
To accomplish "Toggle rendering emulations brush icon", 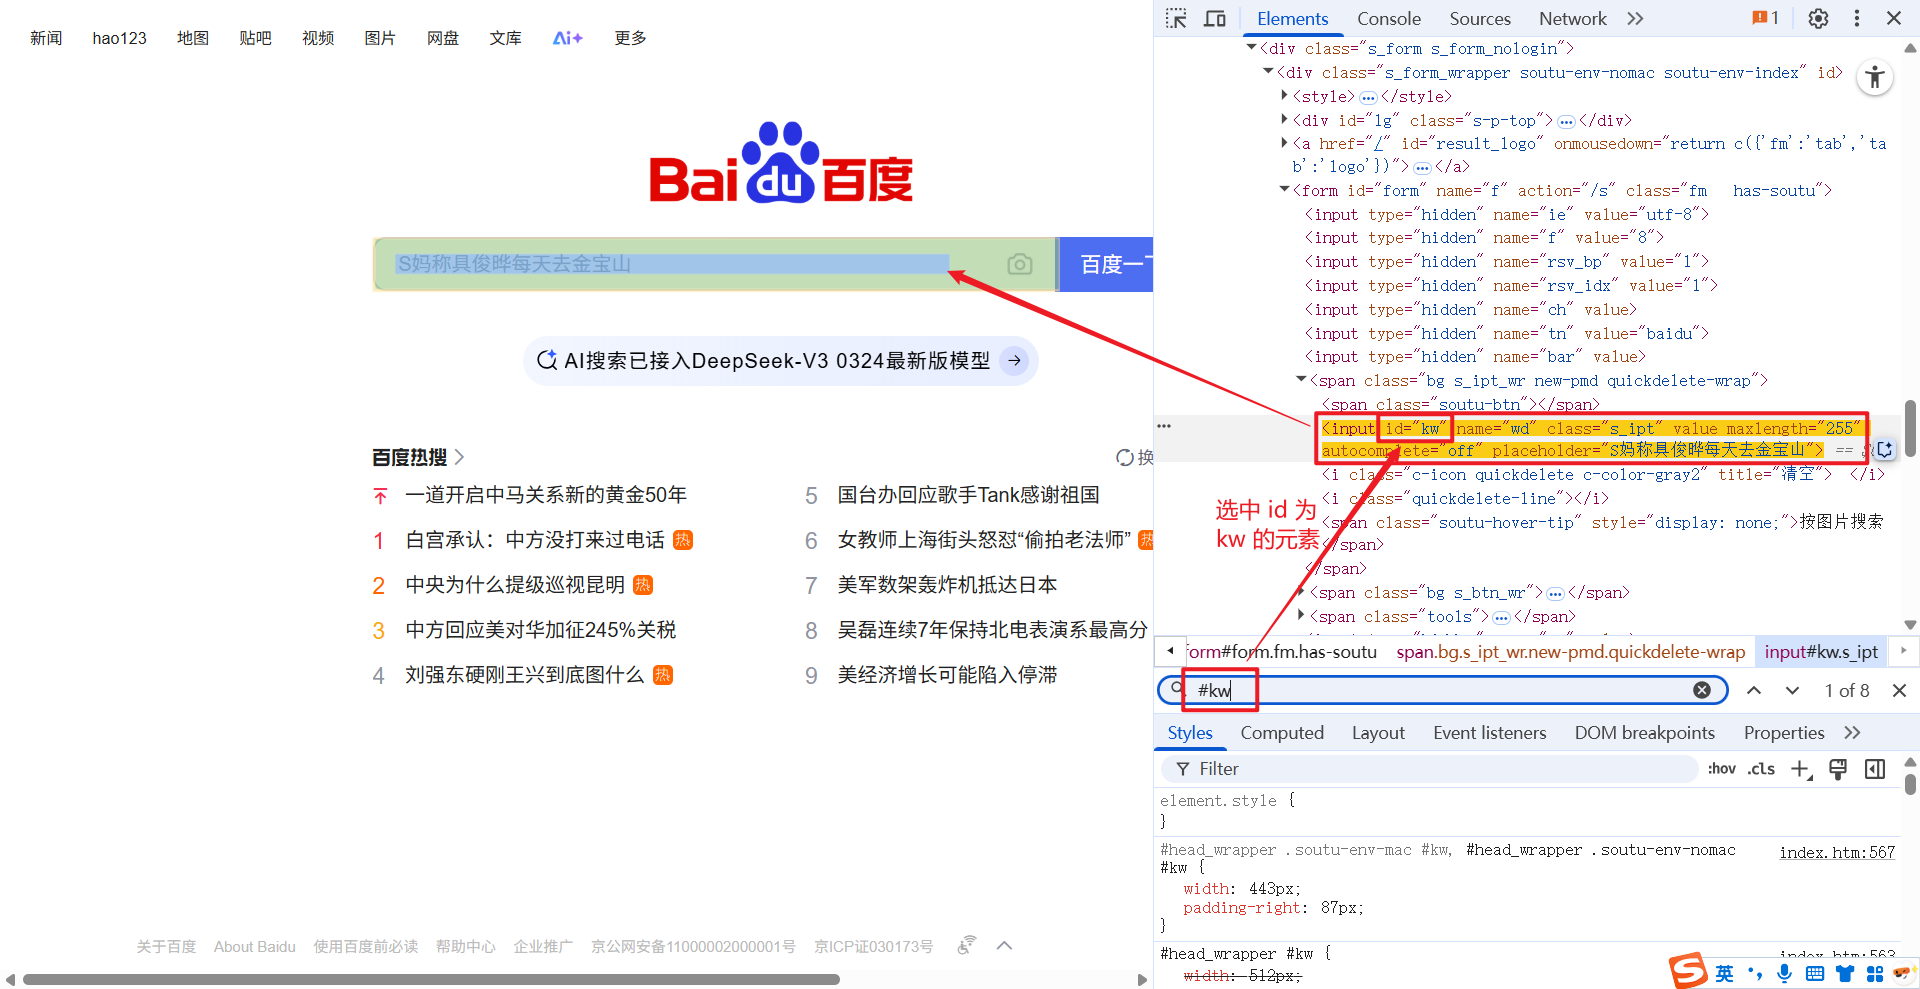I will pyautogui.click(x=1837, y=768).
